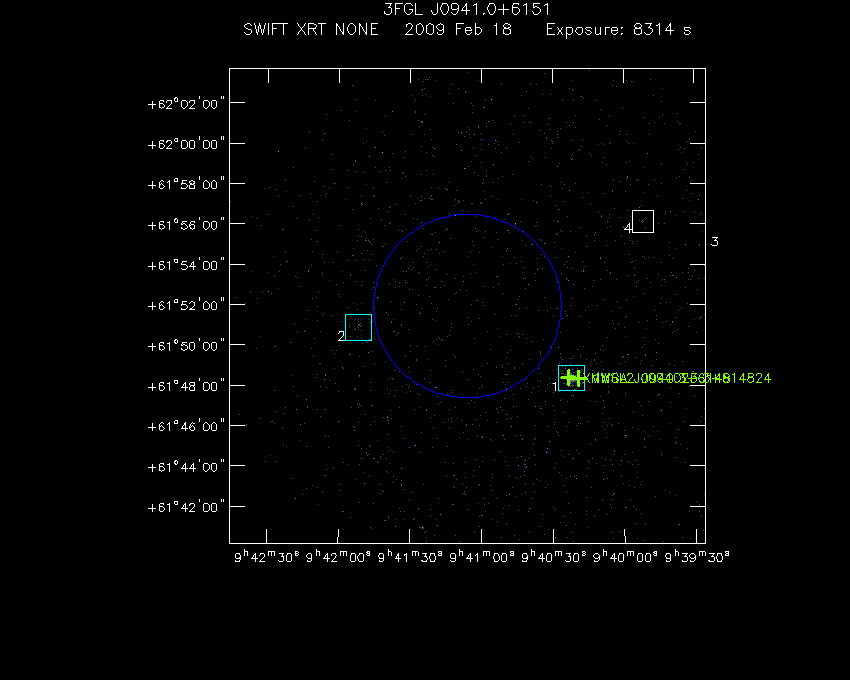Click the number 4 source label

point(628,228)
